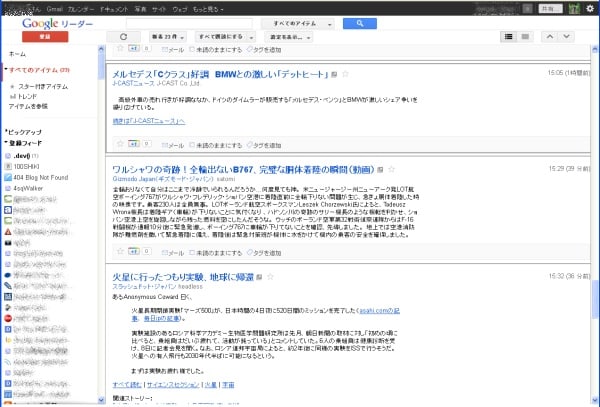
Task: Click the 共有 share button in top bar
Action: pos(550,8)
